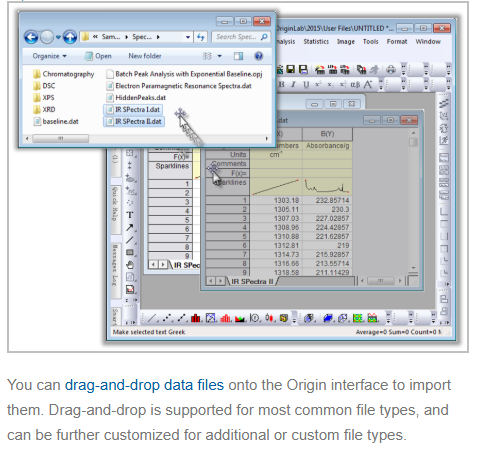Viewport: 480px width, 470px height.
Task: Expand the address bar history dropdown
Action: [188, 37]
